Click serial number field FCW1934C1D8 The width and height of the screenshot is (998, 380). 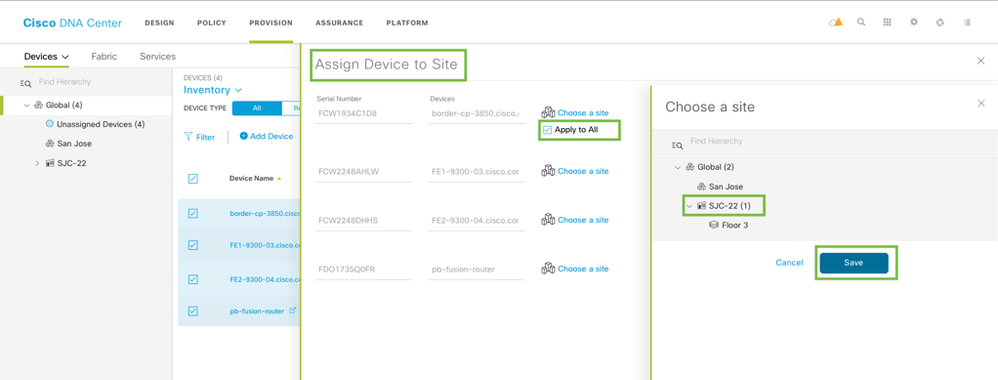(363, 114)
